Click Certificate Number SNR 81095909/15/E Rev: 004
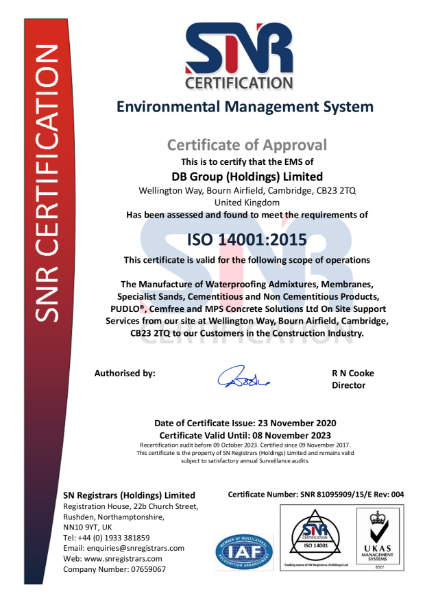This screenshot has width=425, height=600. (316, 495)
